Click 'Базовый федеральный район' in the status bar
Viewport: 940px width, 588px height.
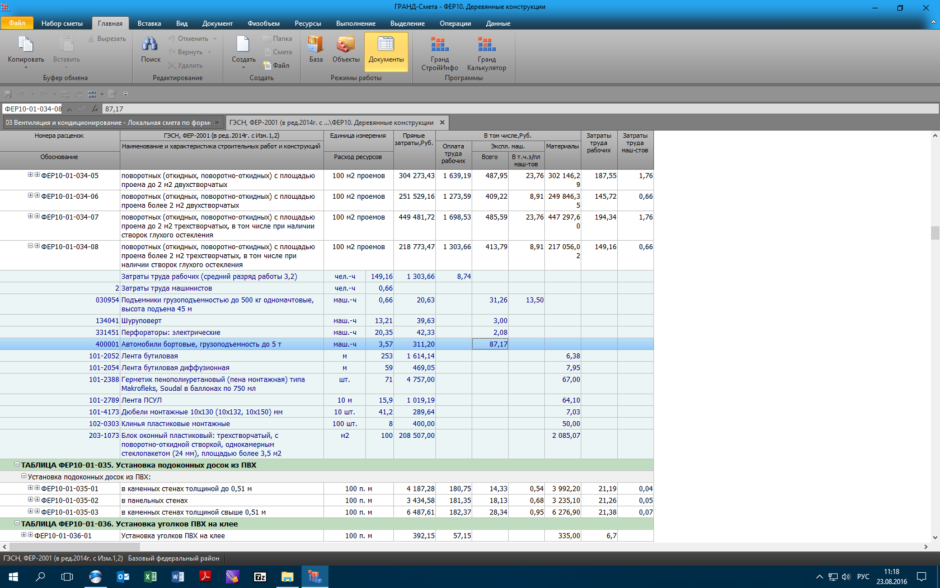(x=173, y=558)
